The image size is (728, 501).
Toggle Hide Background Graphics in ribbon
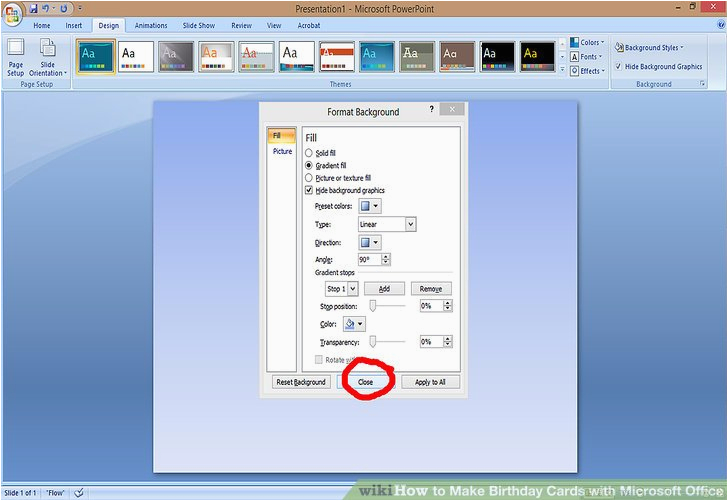658,66
